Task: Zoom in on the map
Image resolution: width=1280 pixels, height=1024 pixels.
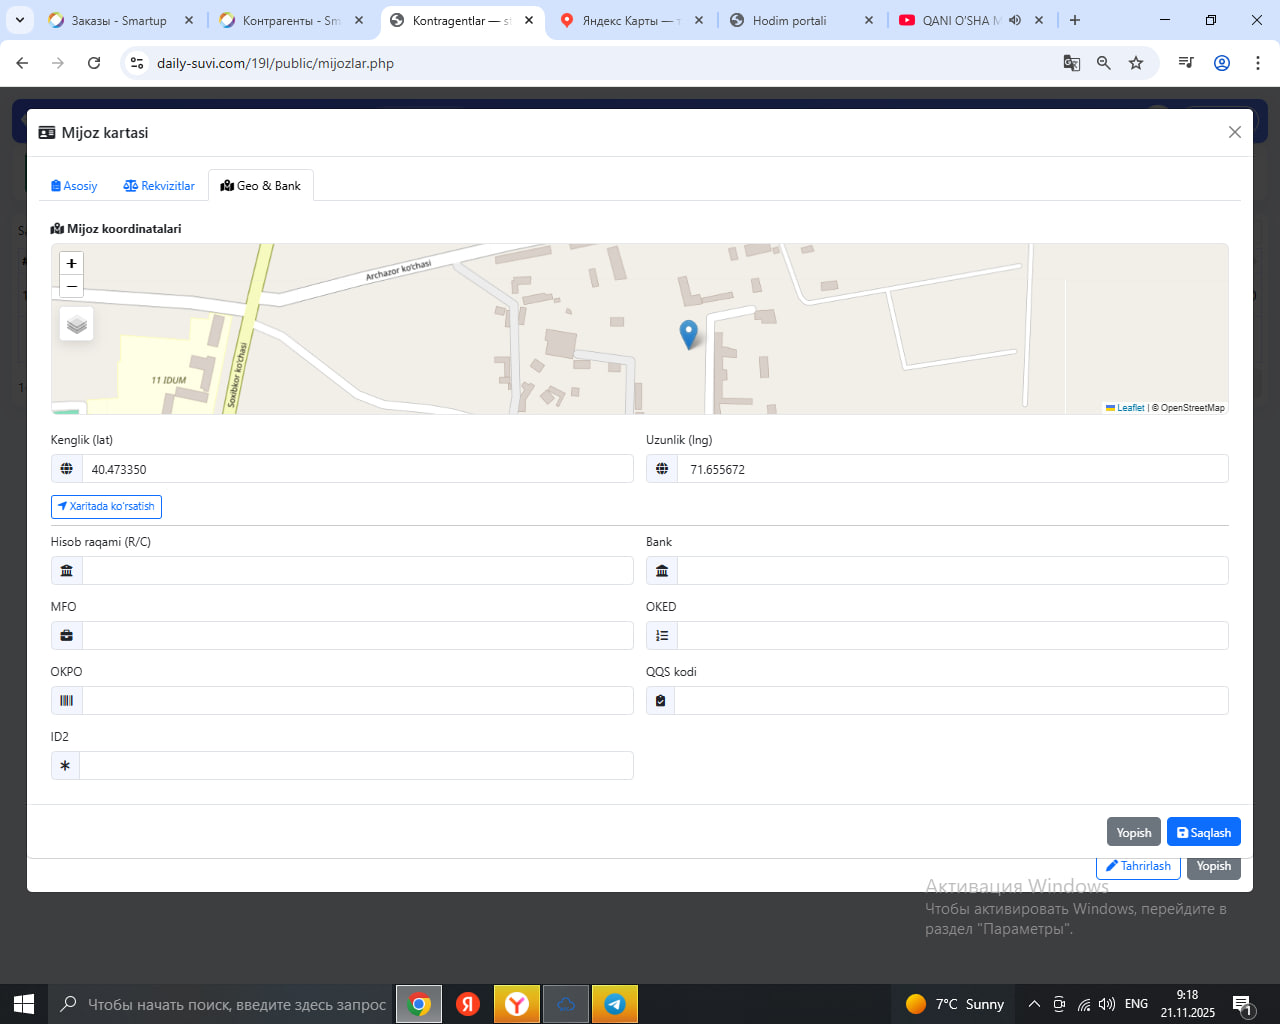Action: tap(71, 263)
